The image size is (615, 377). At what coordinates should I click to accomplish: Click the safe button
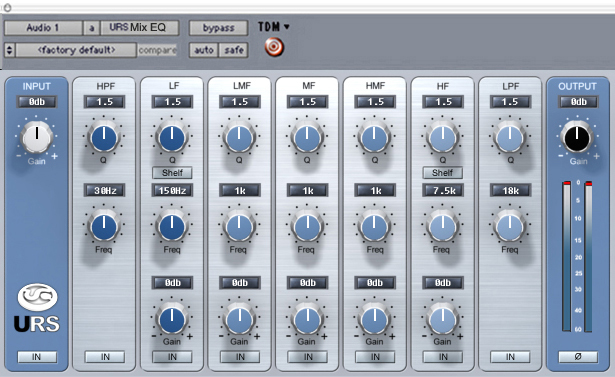[x=234, y=50]
